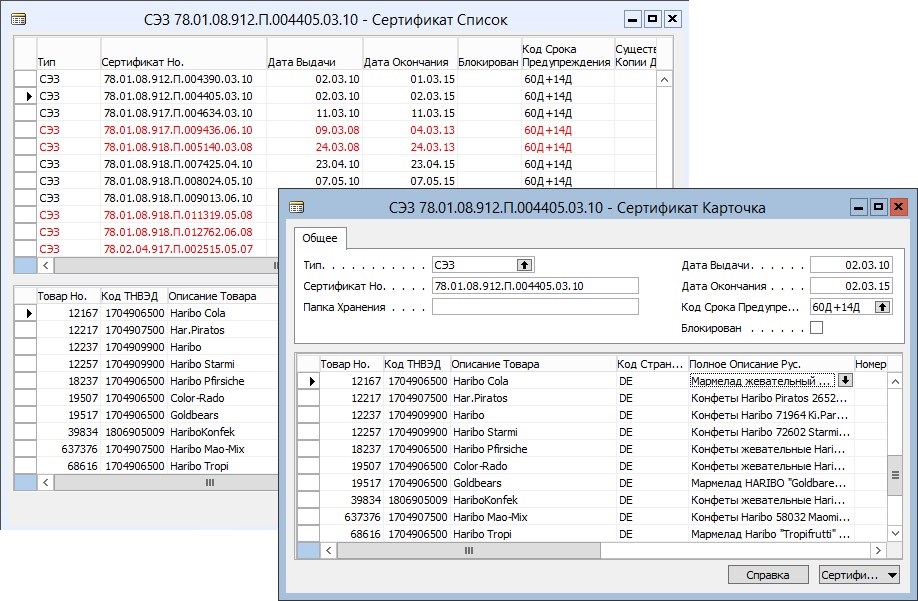918x601 pixels.
Task: Click Goldbears in card goods table
Action: [x=477, y=483]
